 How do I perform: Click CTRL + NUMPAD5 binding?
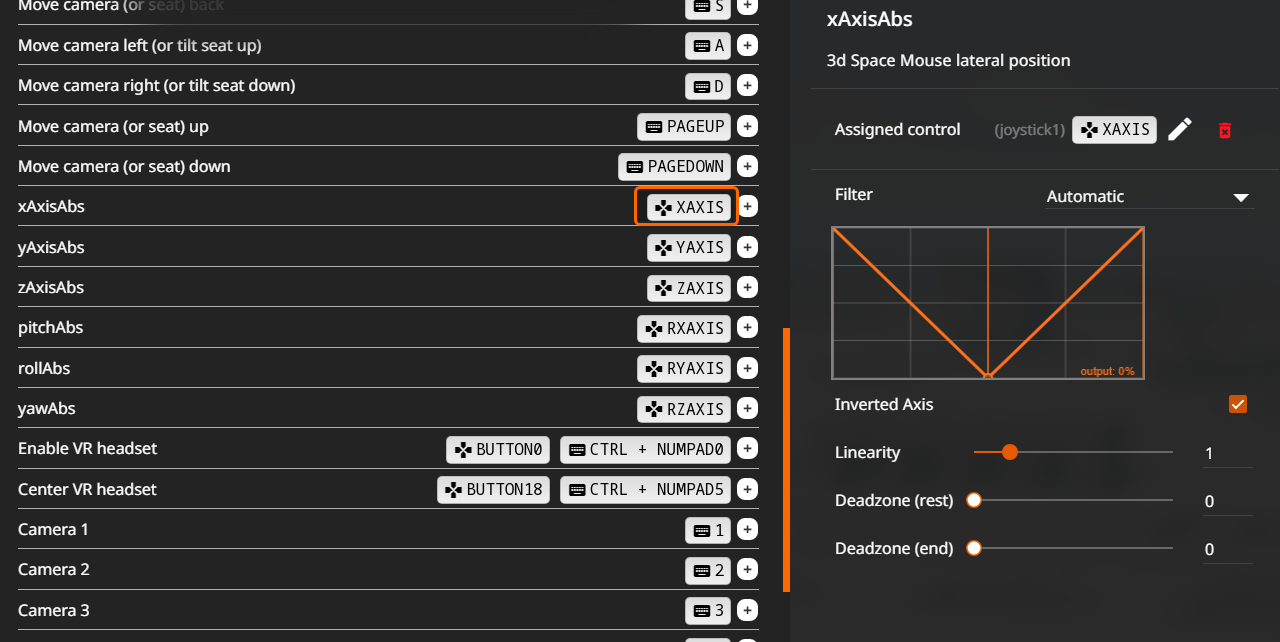click(x=645, y=489)
